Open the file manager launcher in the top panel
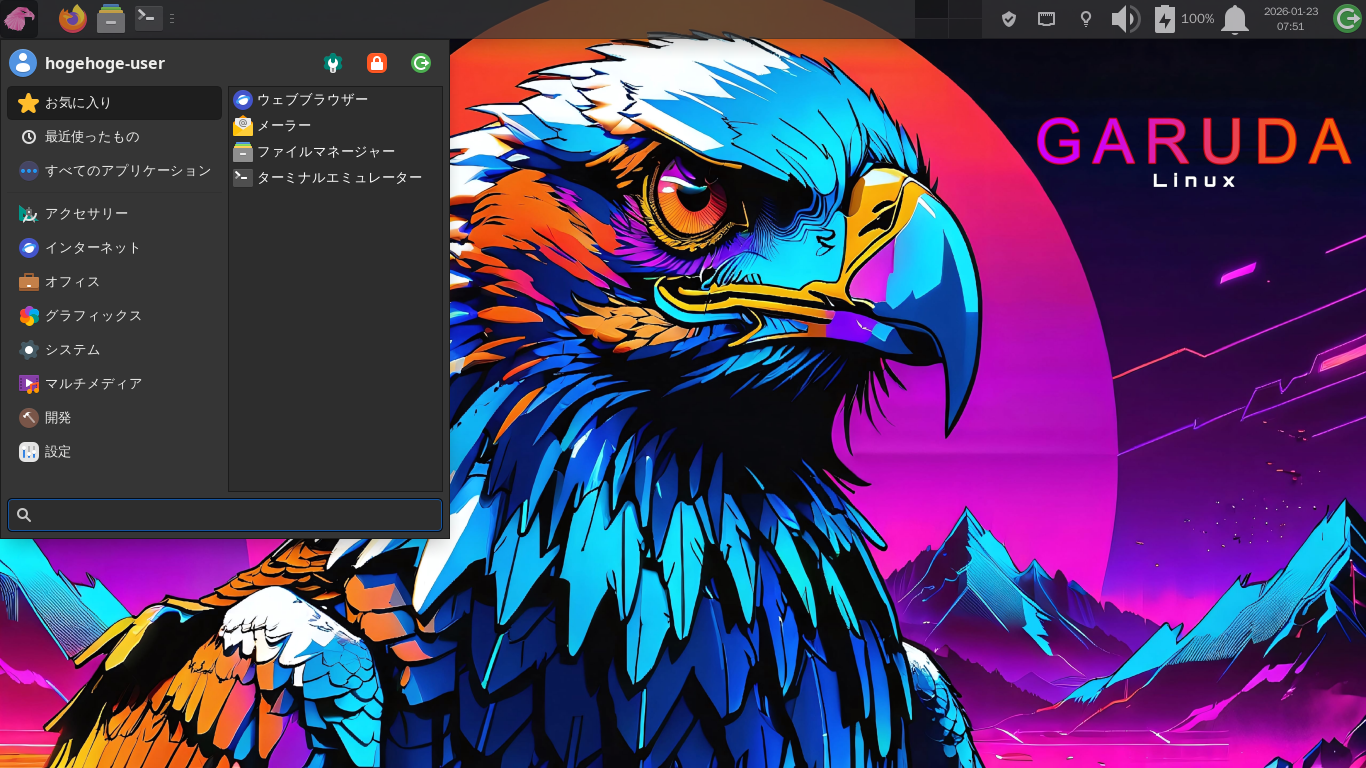The height and width of the screenshot is (768, 1366). 111,18
